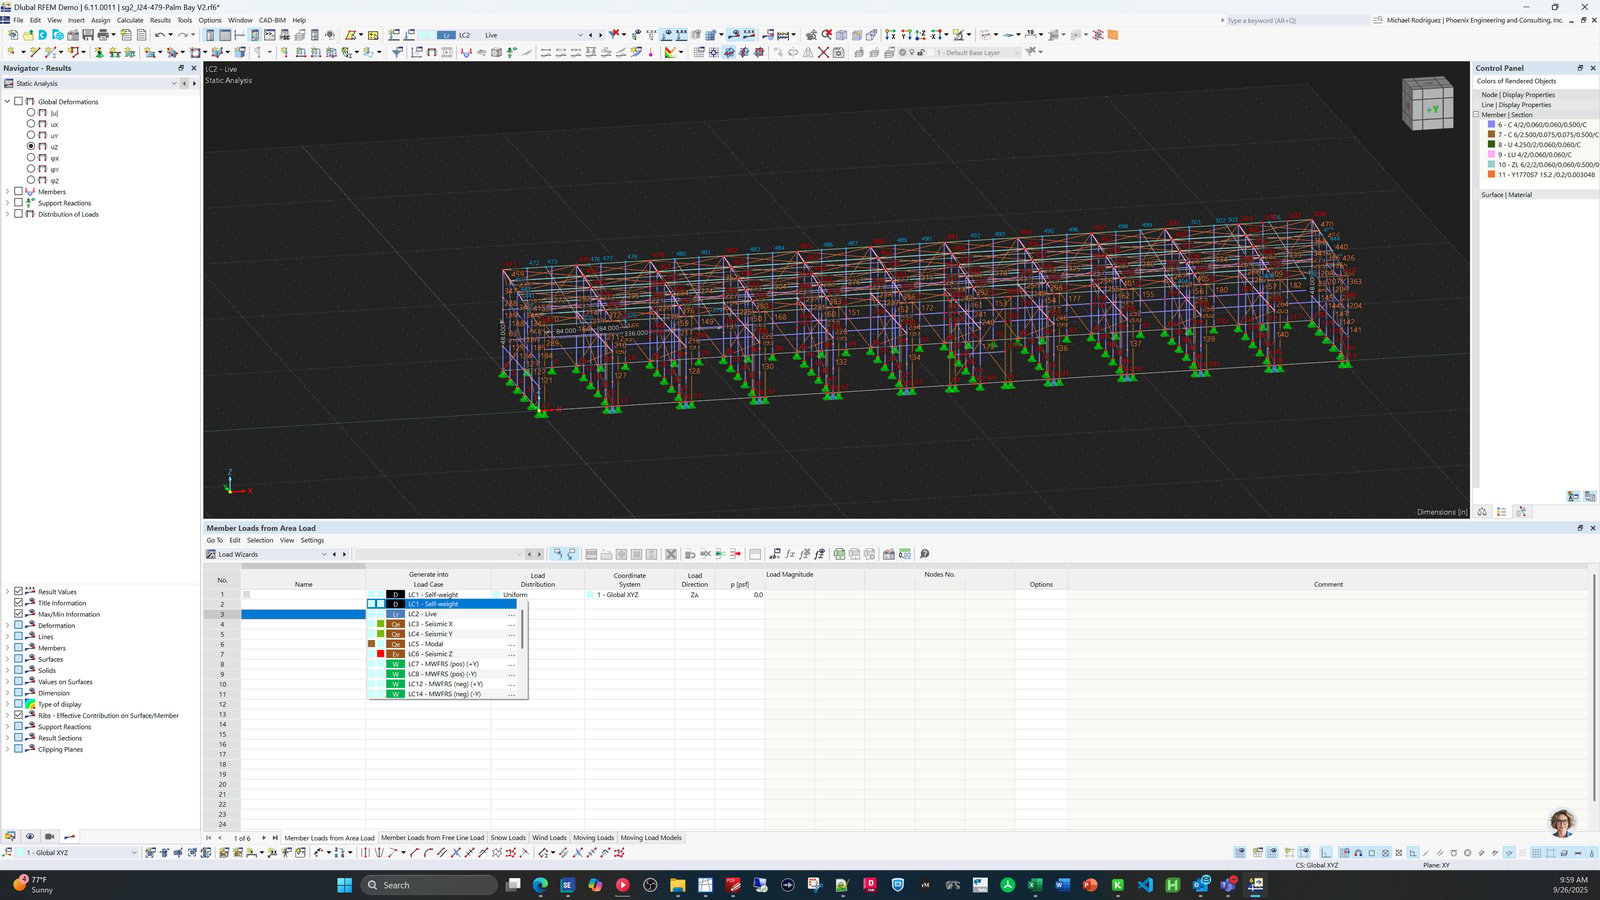
Task: Click the Navigator Results tab icon at bottom
Action: [x=70, y=836]
